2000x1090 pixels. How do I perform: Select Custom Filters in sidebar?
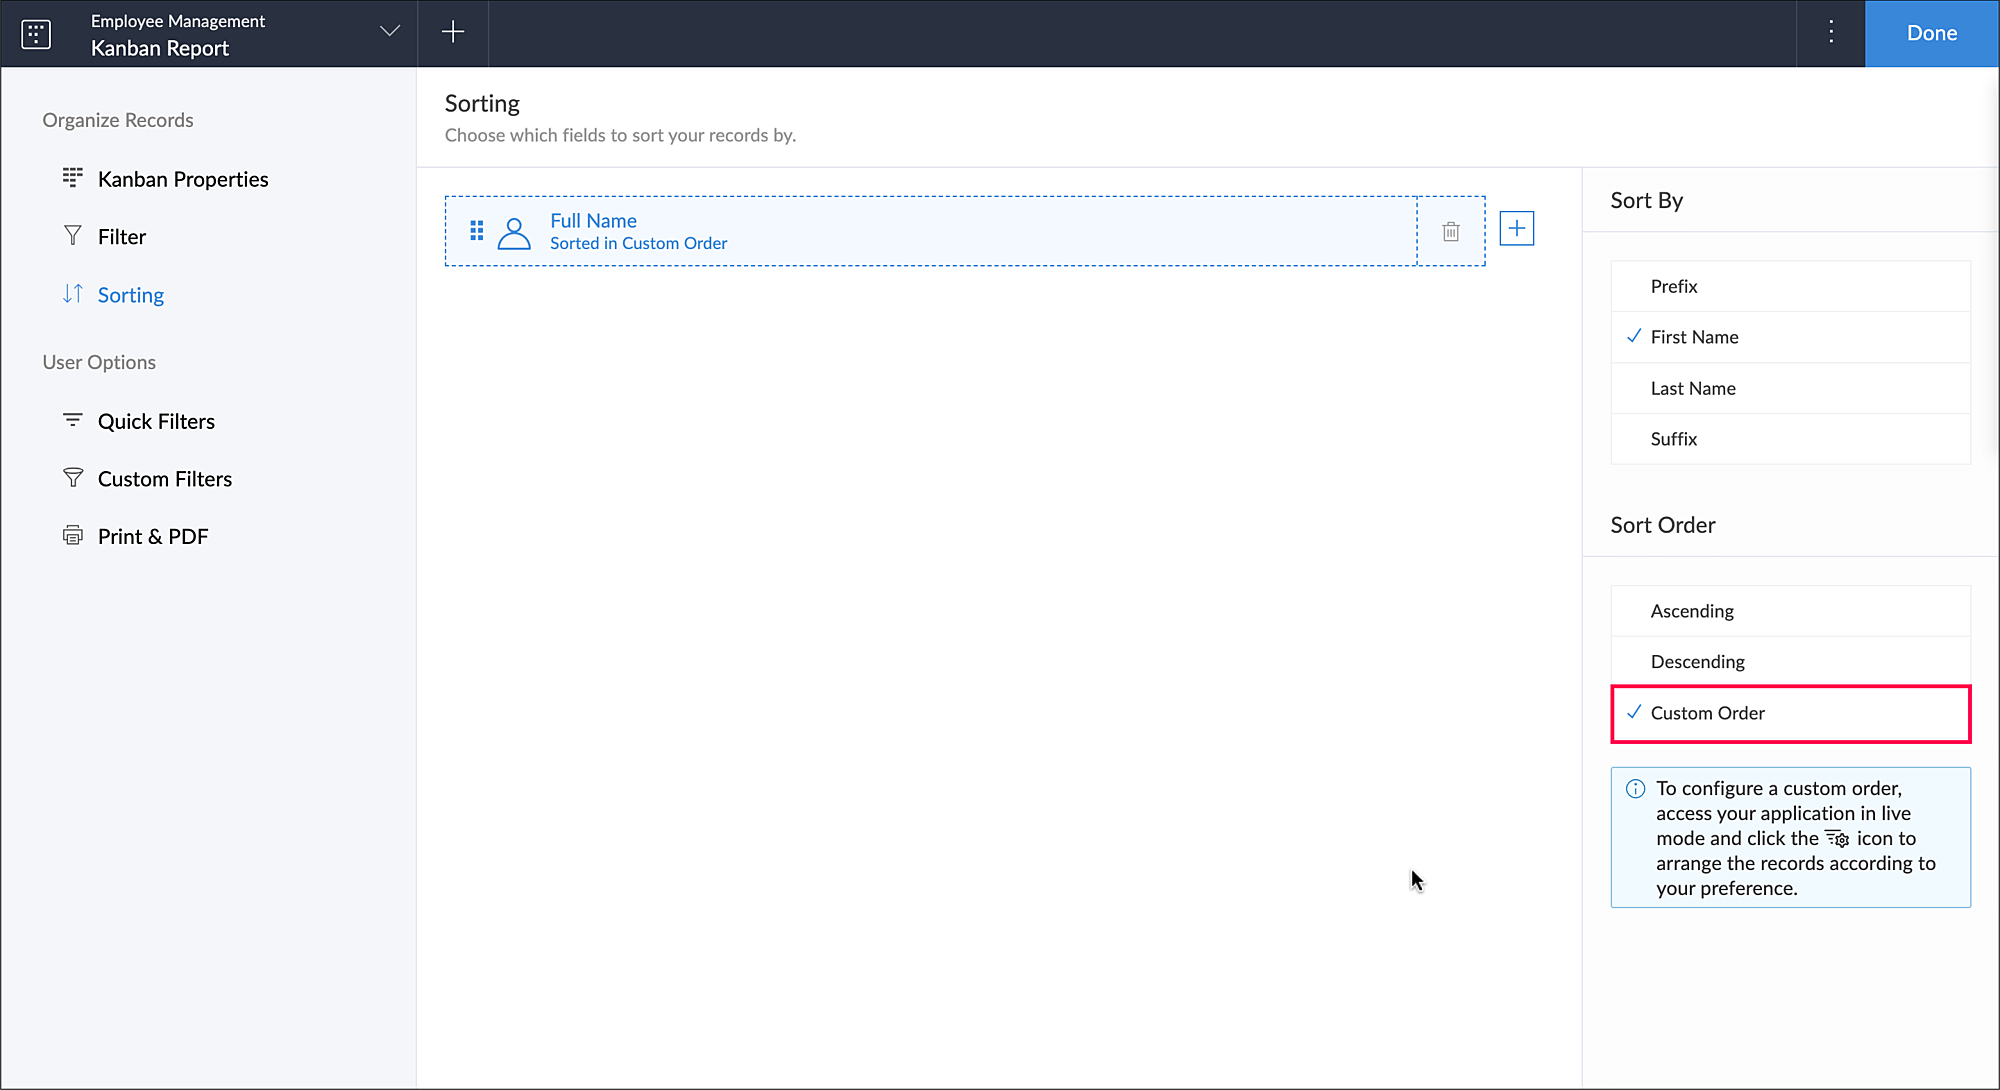click(x=164, y=479)
